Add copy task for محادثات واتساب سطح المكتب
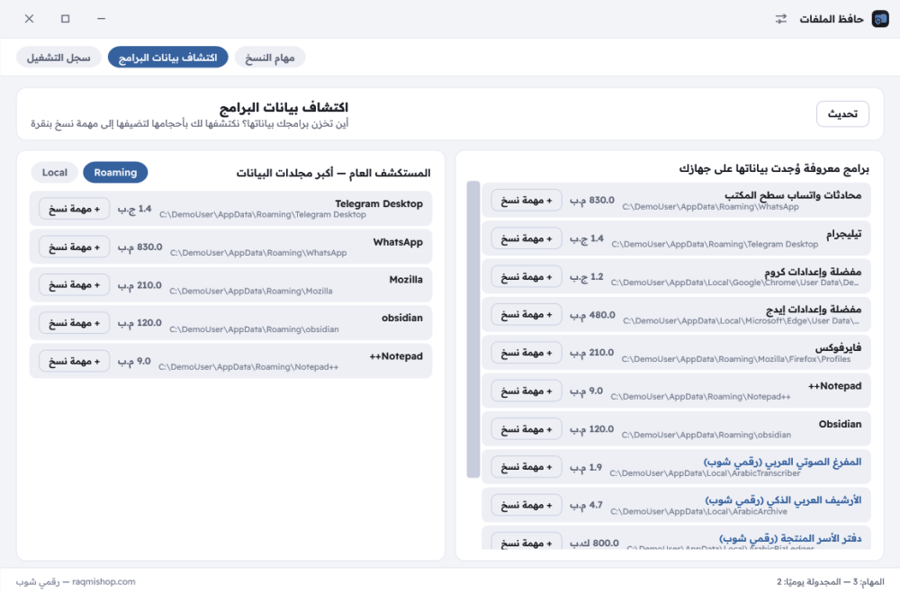This screenshot has width=900, height=594. (x=526, y=200)
